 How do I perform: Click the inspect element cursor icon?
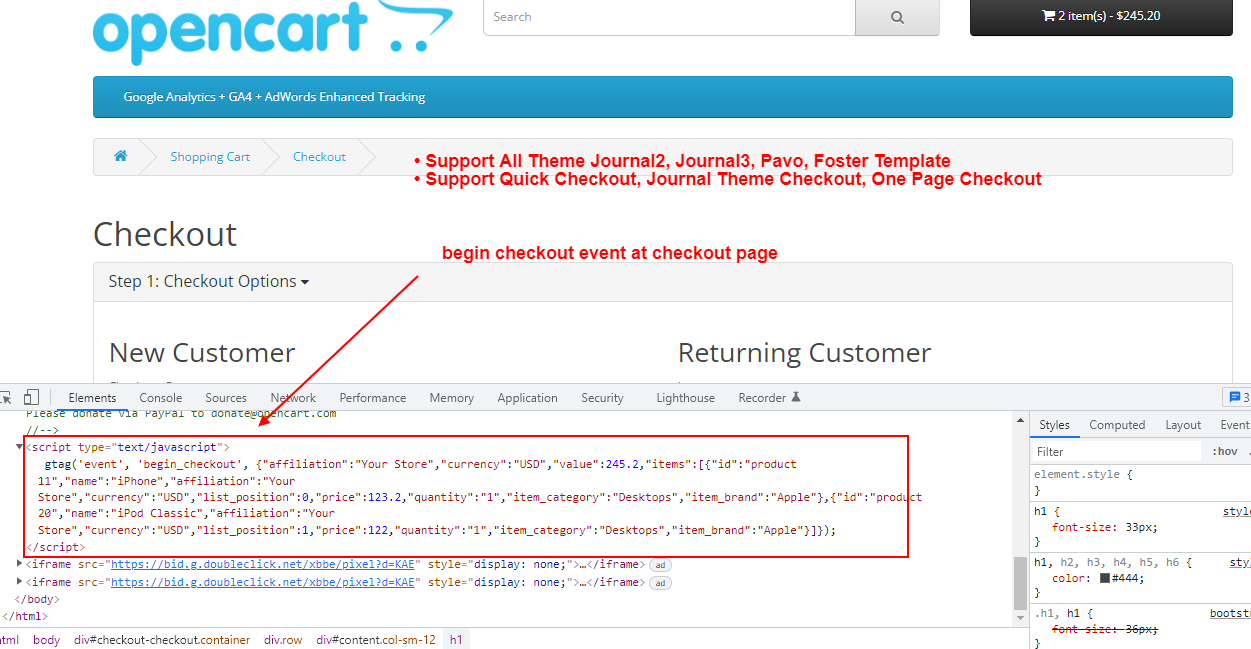coord(5,397)
